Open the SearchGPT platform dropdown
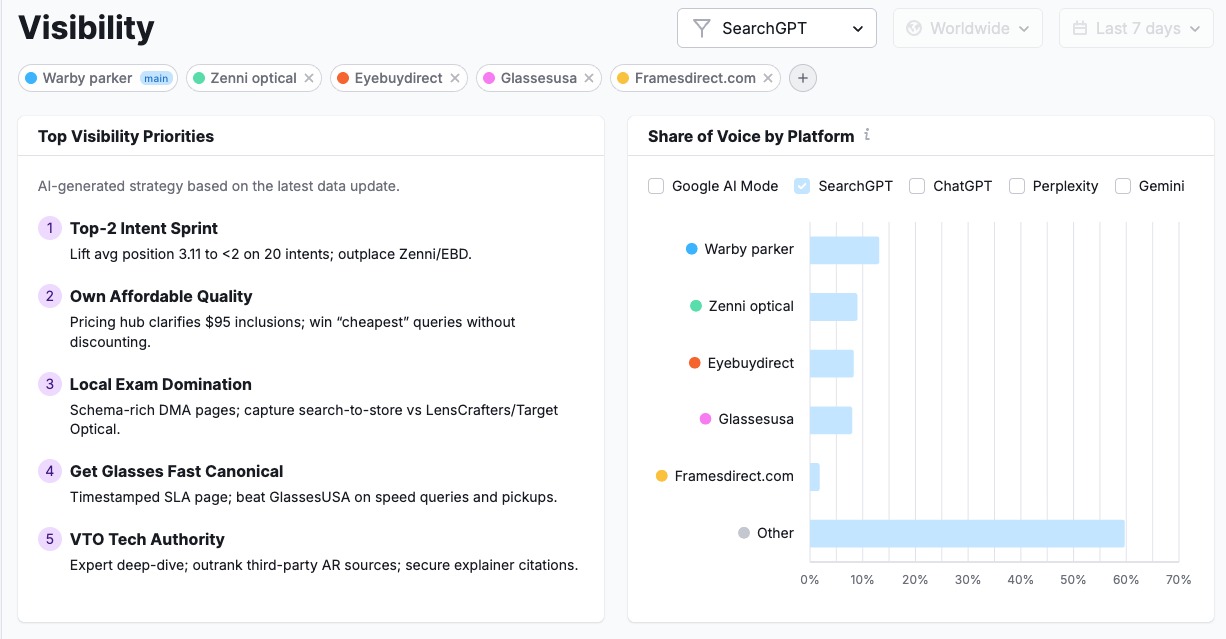 777,28
